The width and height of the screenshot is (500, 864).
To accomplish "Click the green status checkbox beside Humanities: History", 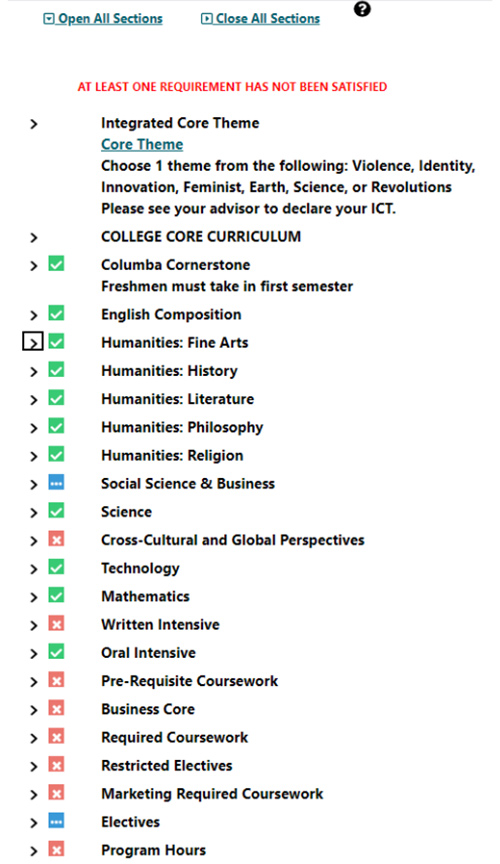I will [56, 369].
